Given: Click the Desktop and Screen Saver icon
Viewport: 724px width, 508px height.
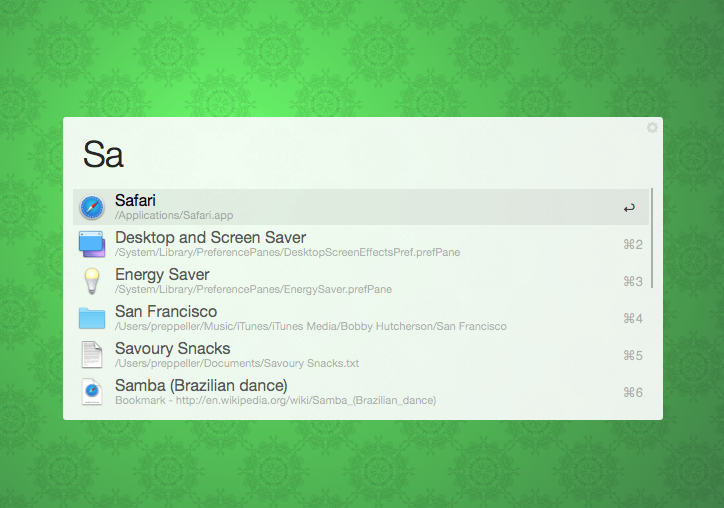Looking at the screenshot, I should coord(92,245).
